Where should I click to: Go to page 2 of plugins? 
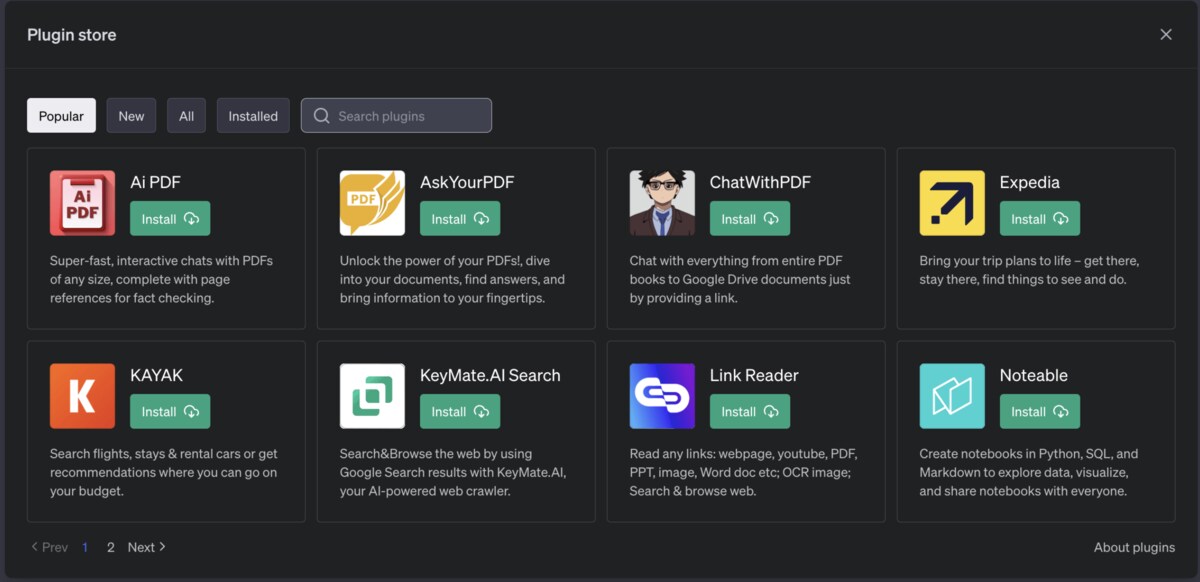click(x=111, y=547)
